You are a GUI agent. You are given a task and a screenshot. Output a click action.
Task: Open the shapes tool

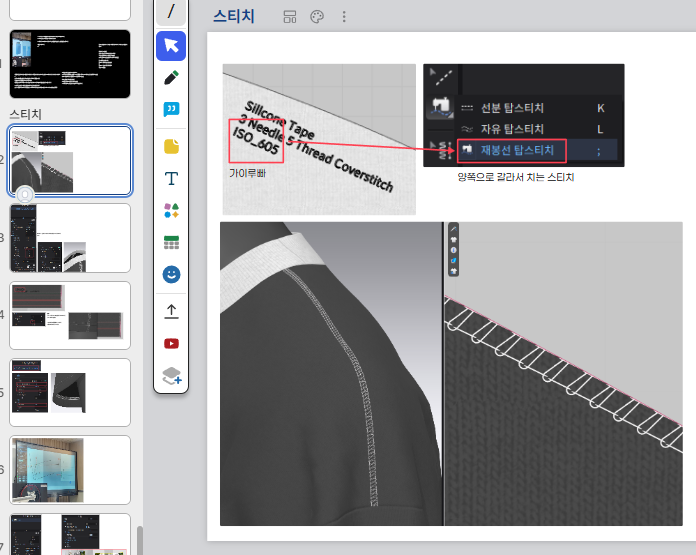tap(171, 210)
